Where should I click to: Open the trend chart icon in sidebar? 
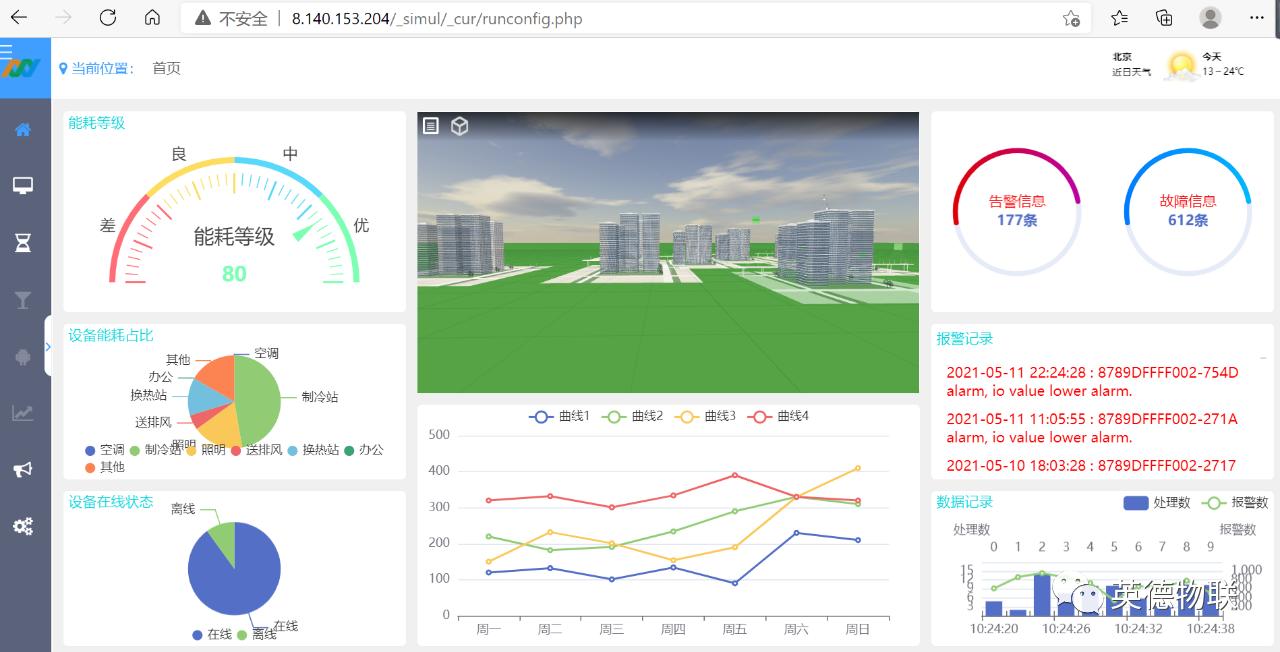point(23,413)
